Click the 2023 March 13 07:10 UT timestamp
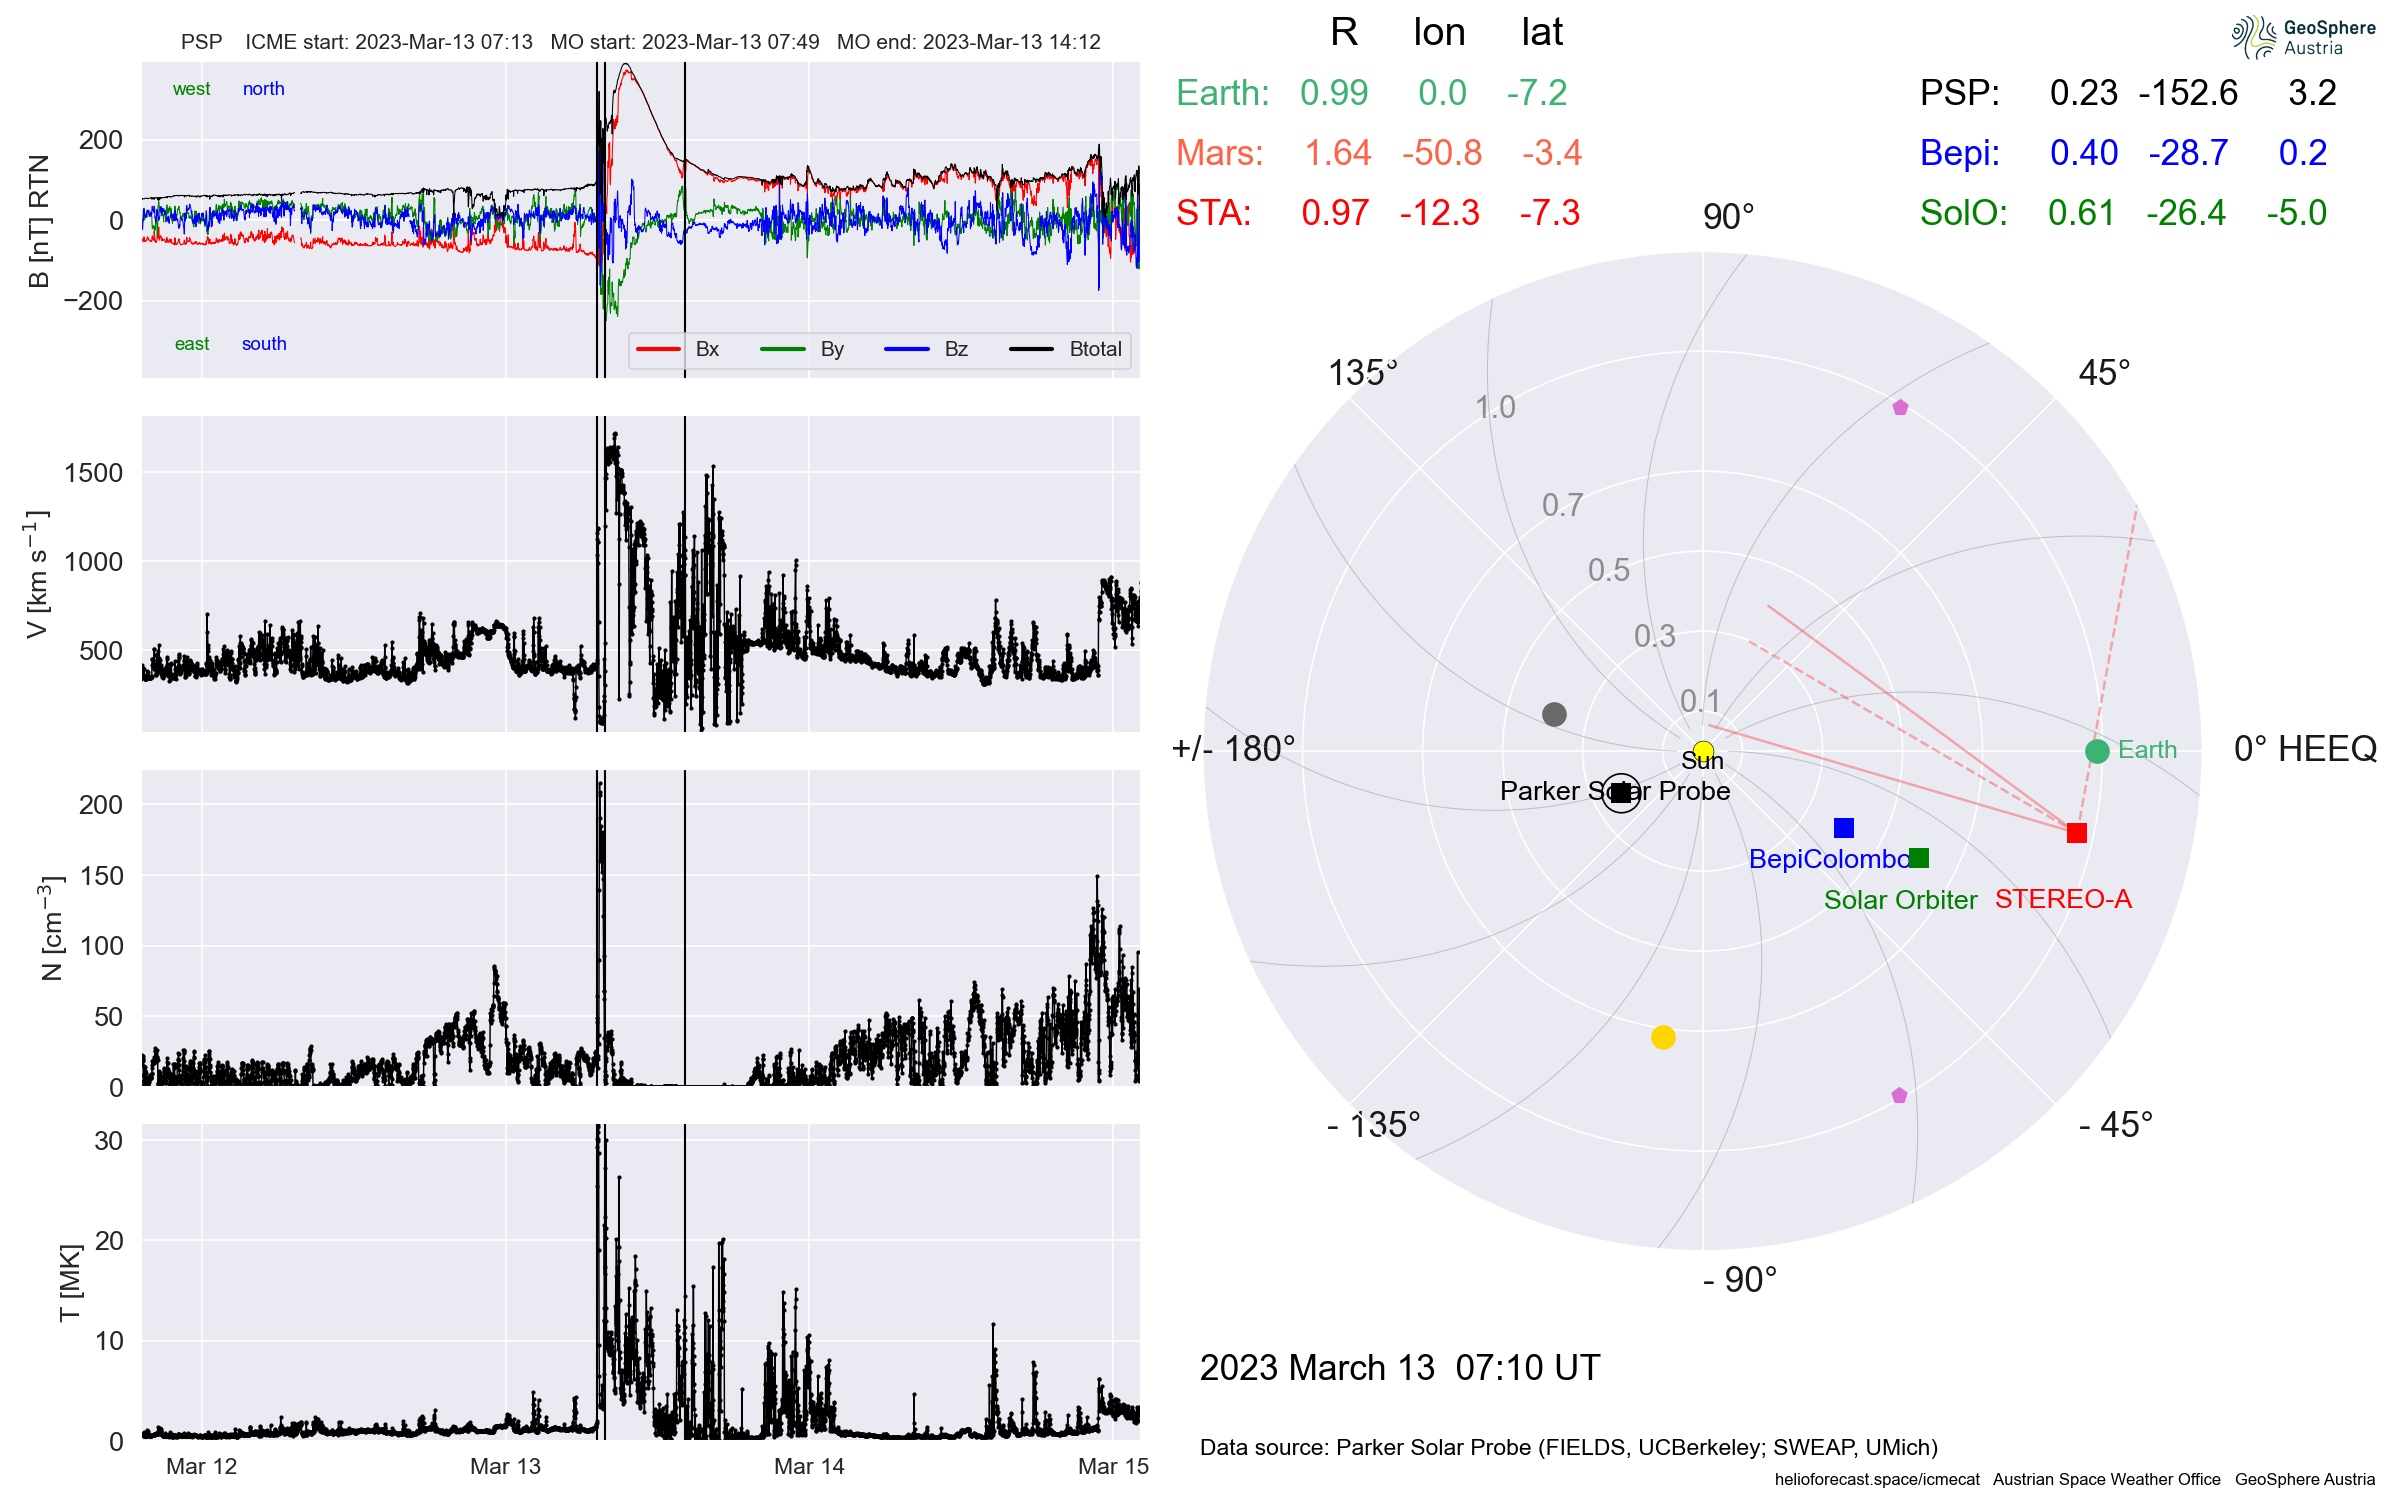This screenshot has width=2400, height=1500. tap(1400, 1368)
